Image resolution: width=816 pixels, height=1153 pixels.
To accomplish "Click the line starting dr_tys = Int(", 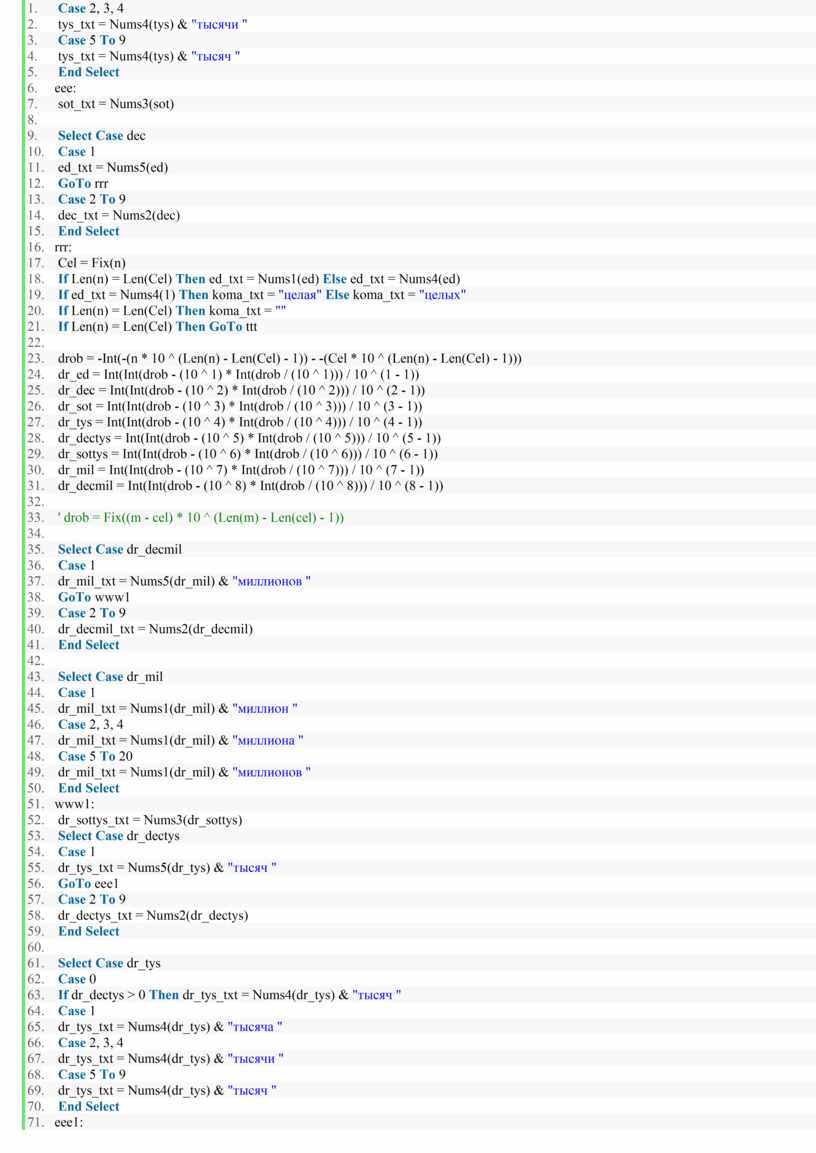I will click(x=240, y=422).
